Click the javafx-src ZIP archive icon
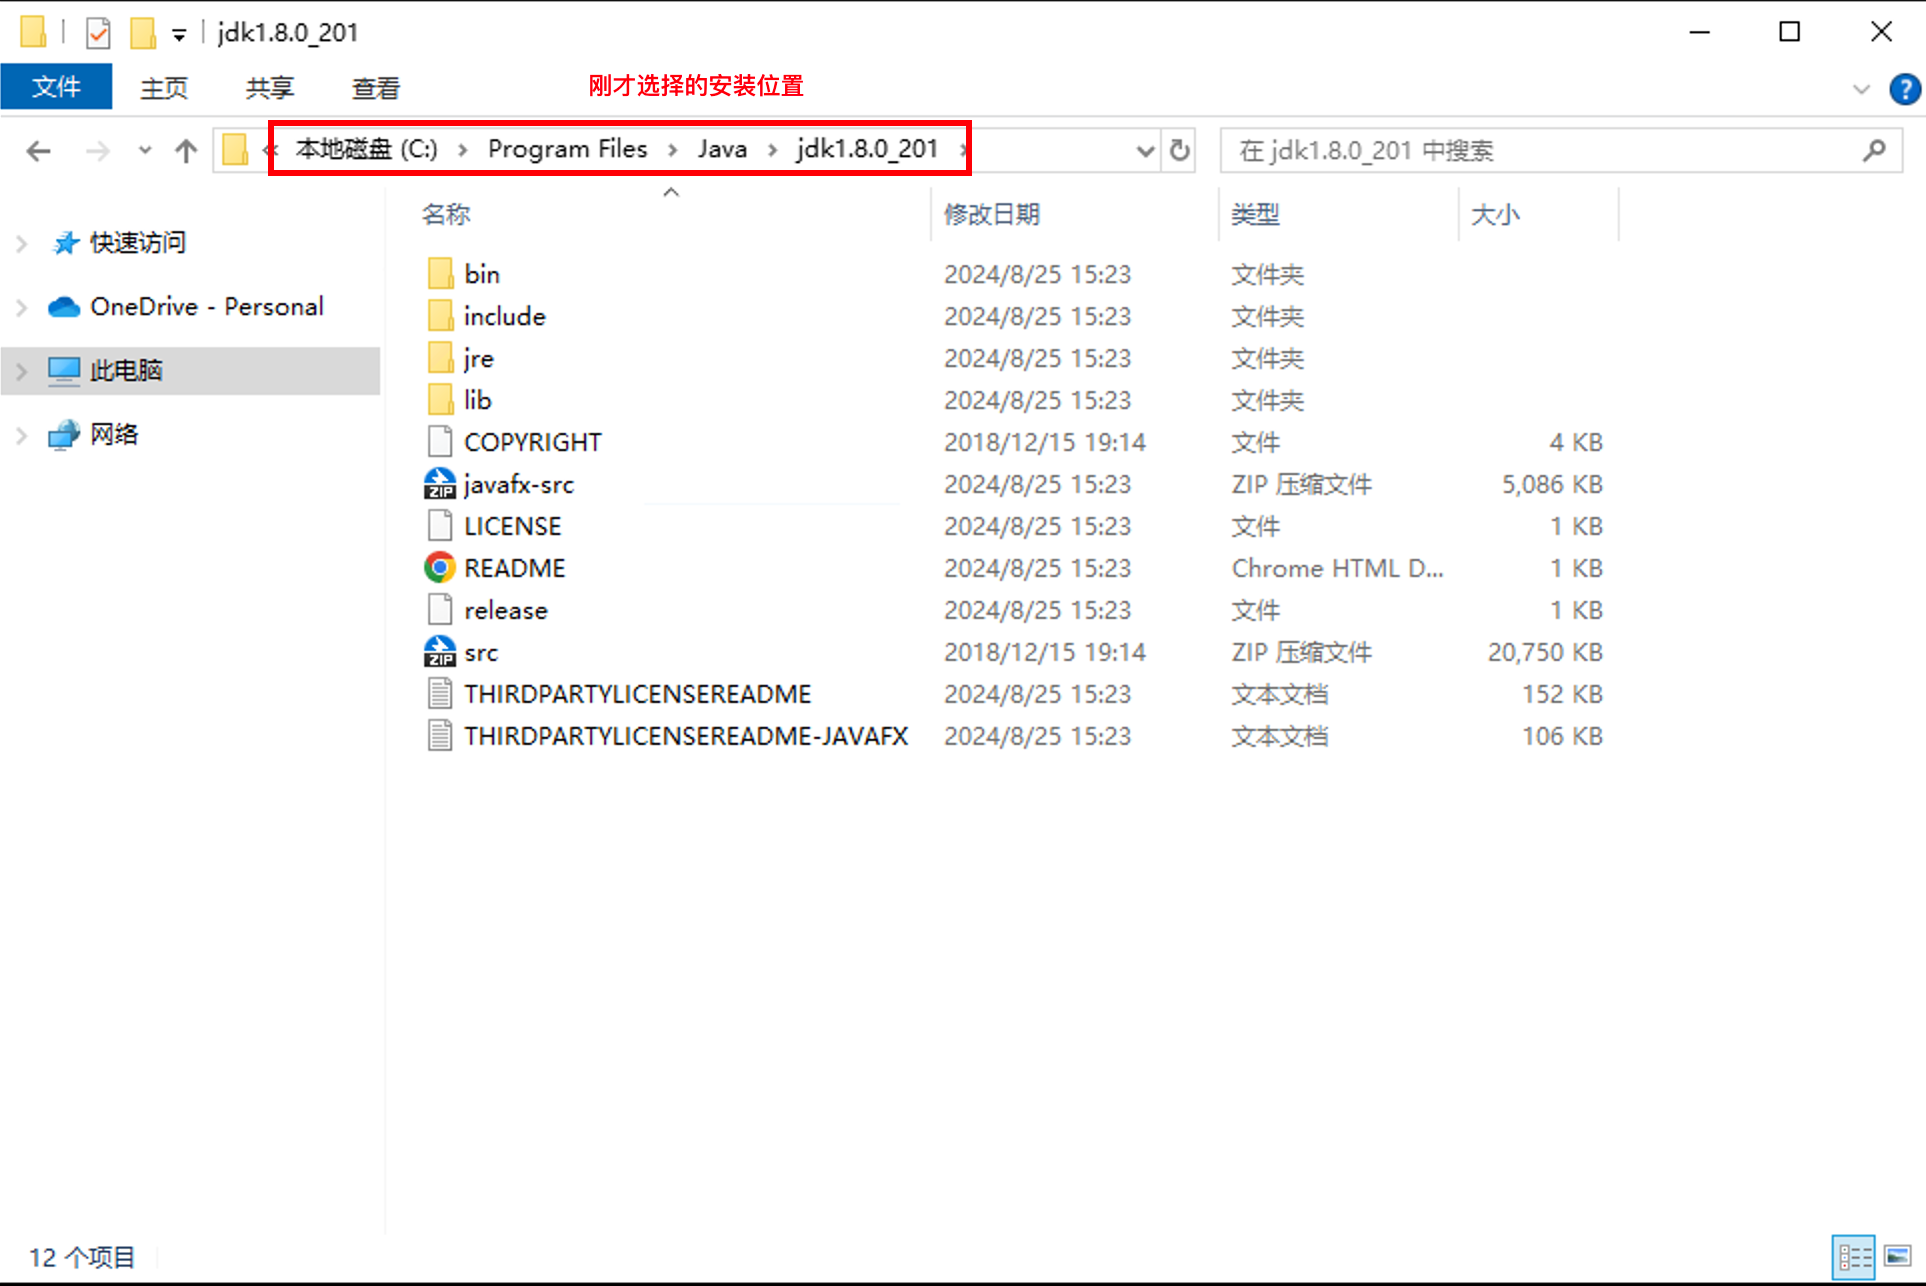Screen dimensions: 1926x1286 tap(440, 484)
